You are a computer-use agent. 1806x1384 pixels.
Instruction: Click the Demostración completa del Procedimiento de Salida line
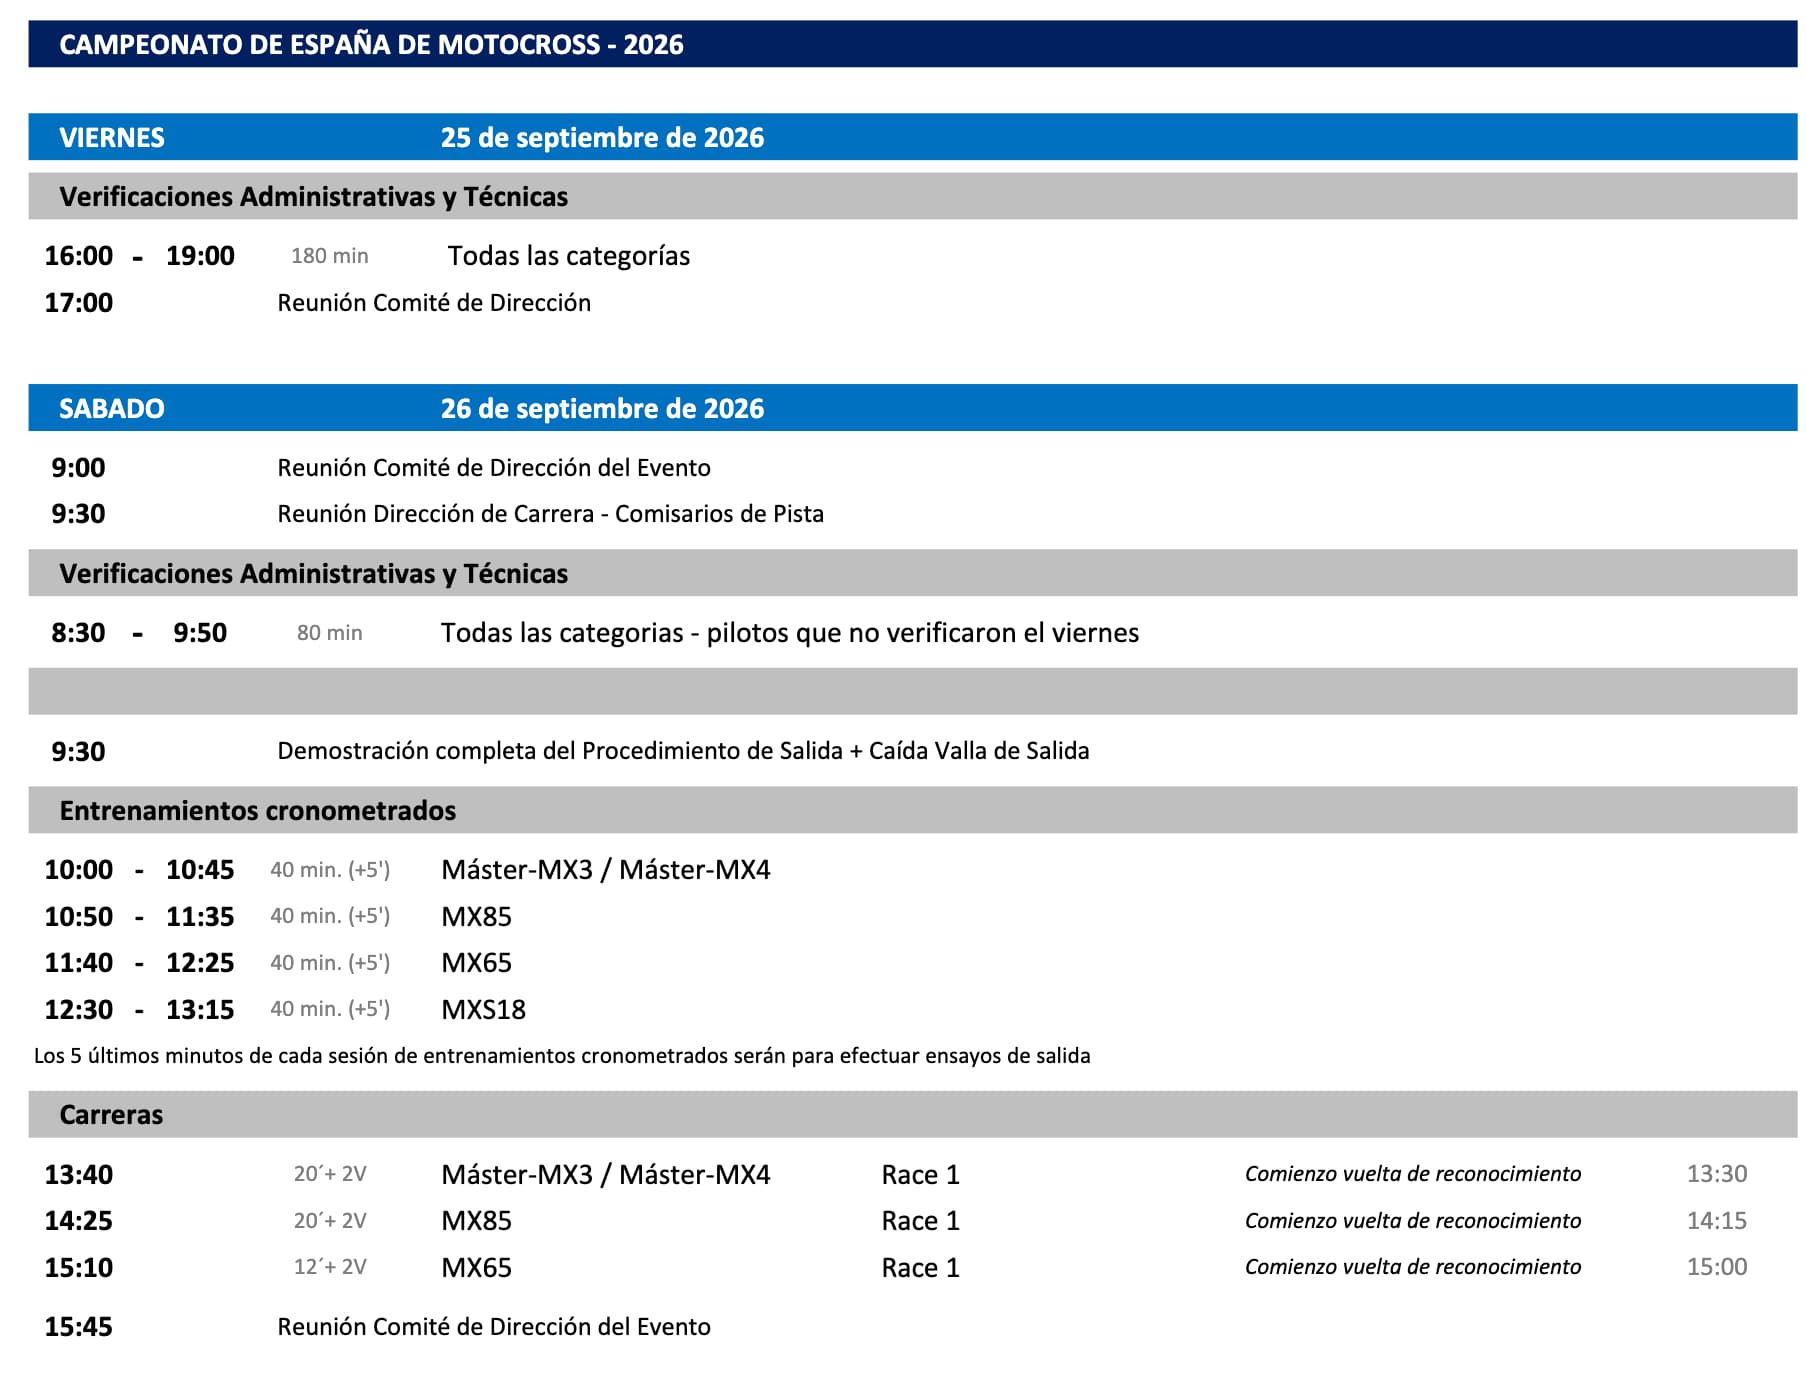683,751
